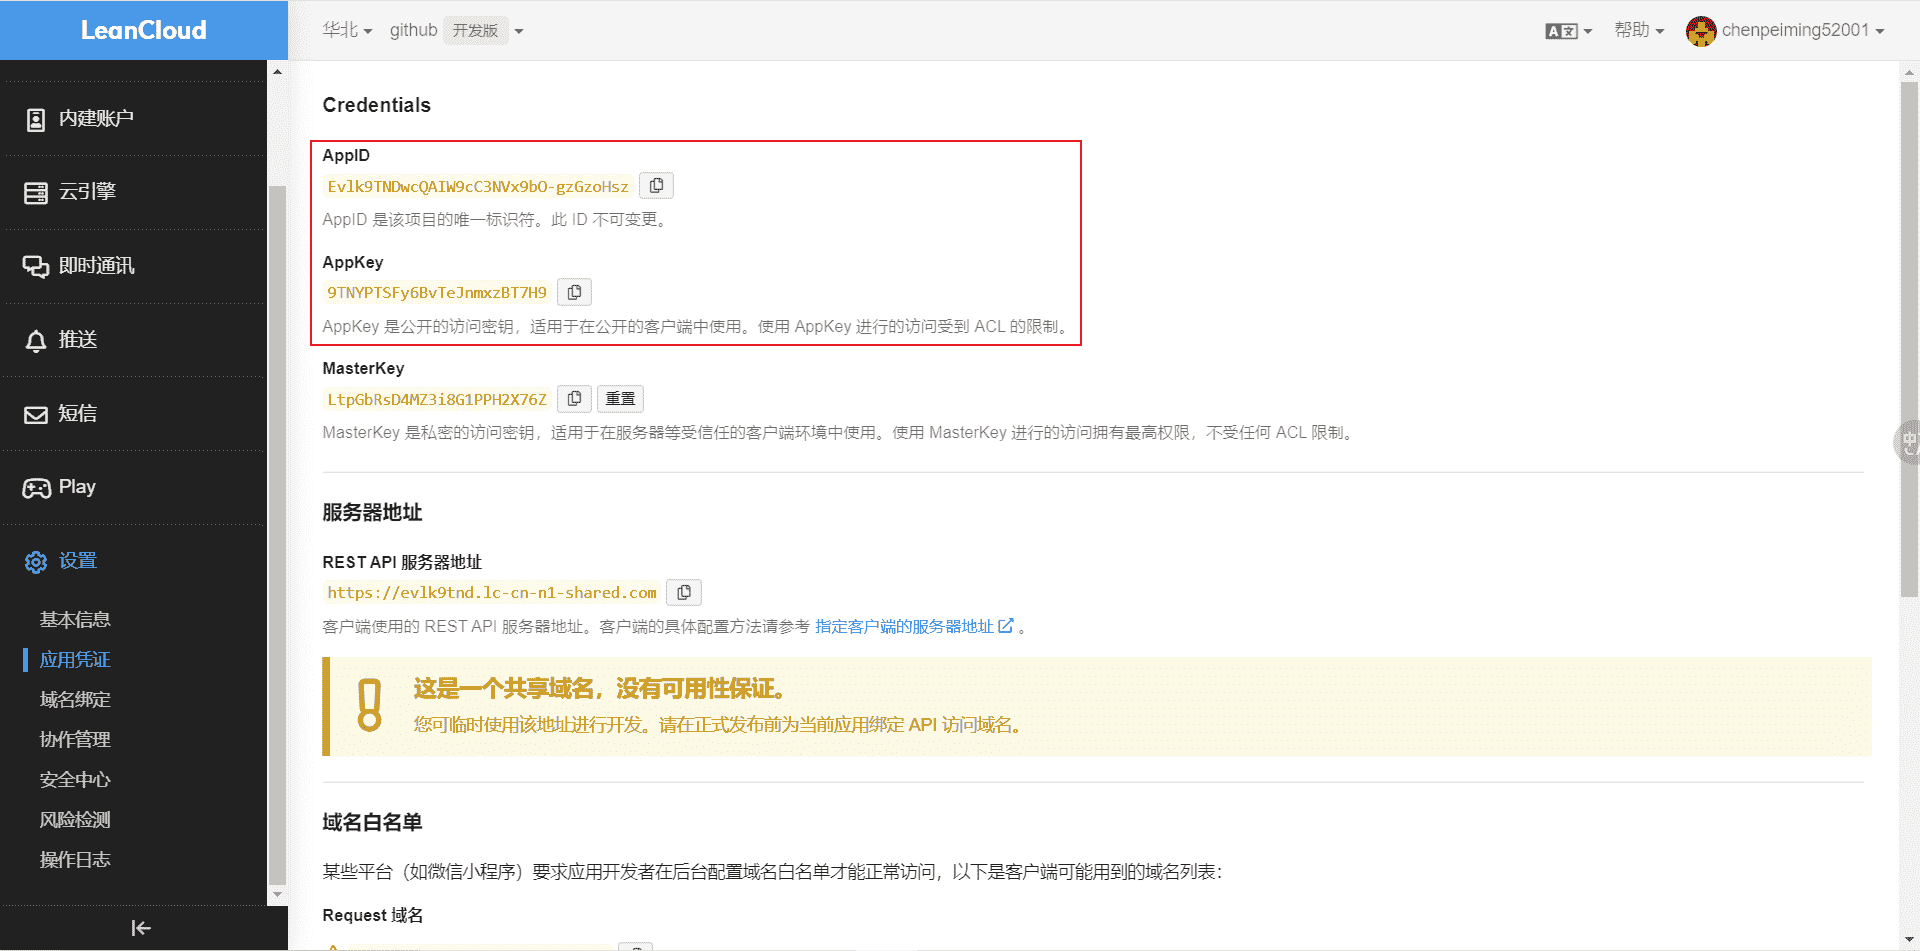The image size is (1920, 951).
Task: Select 应用凭证 submenu item
Action: (75, 660)
